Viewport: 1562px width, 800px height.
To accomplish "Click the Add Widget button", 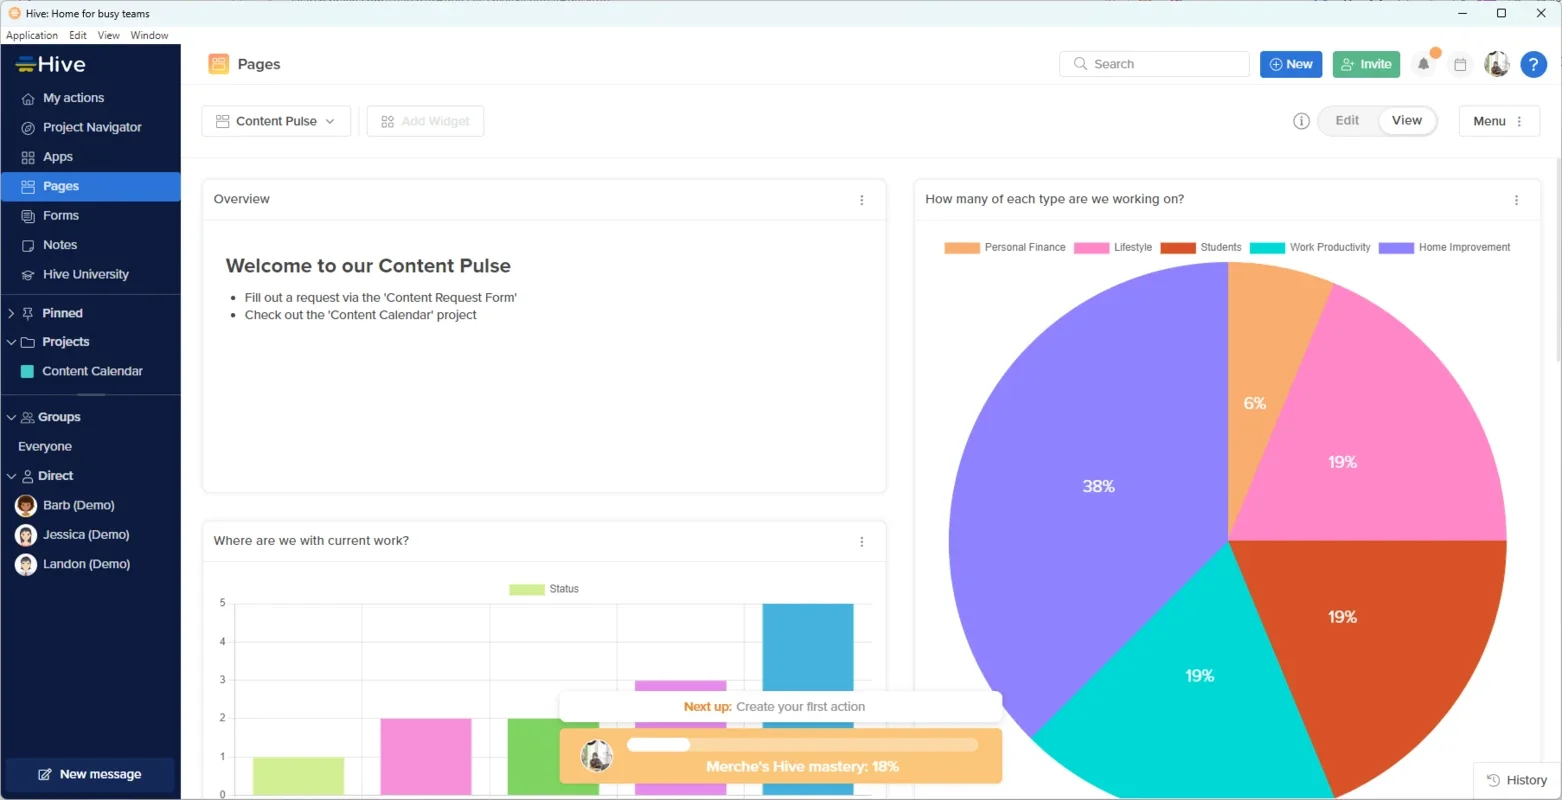I will point(425,121).
